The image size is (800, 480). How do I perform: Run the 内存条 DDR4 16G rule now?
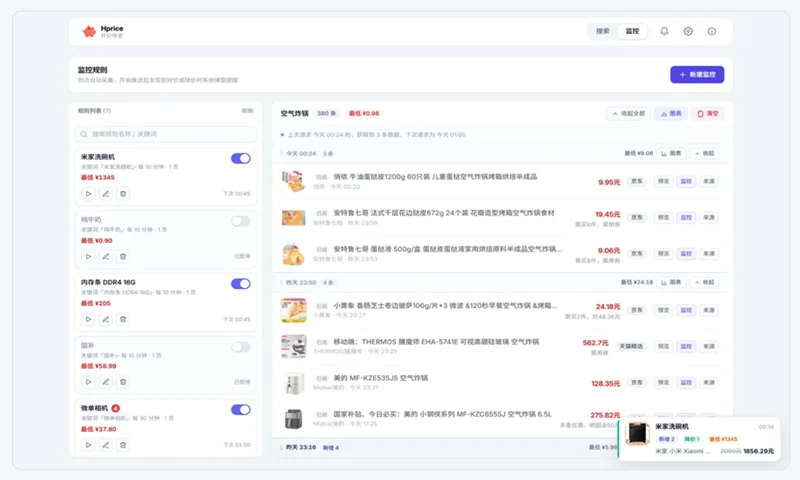[88, 319]
